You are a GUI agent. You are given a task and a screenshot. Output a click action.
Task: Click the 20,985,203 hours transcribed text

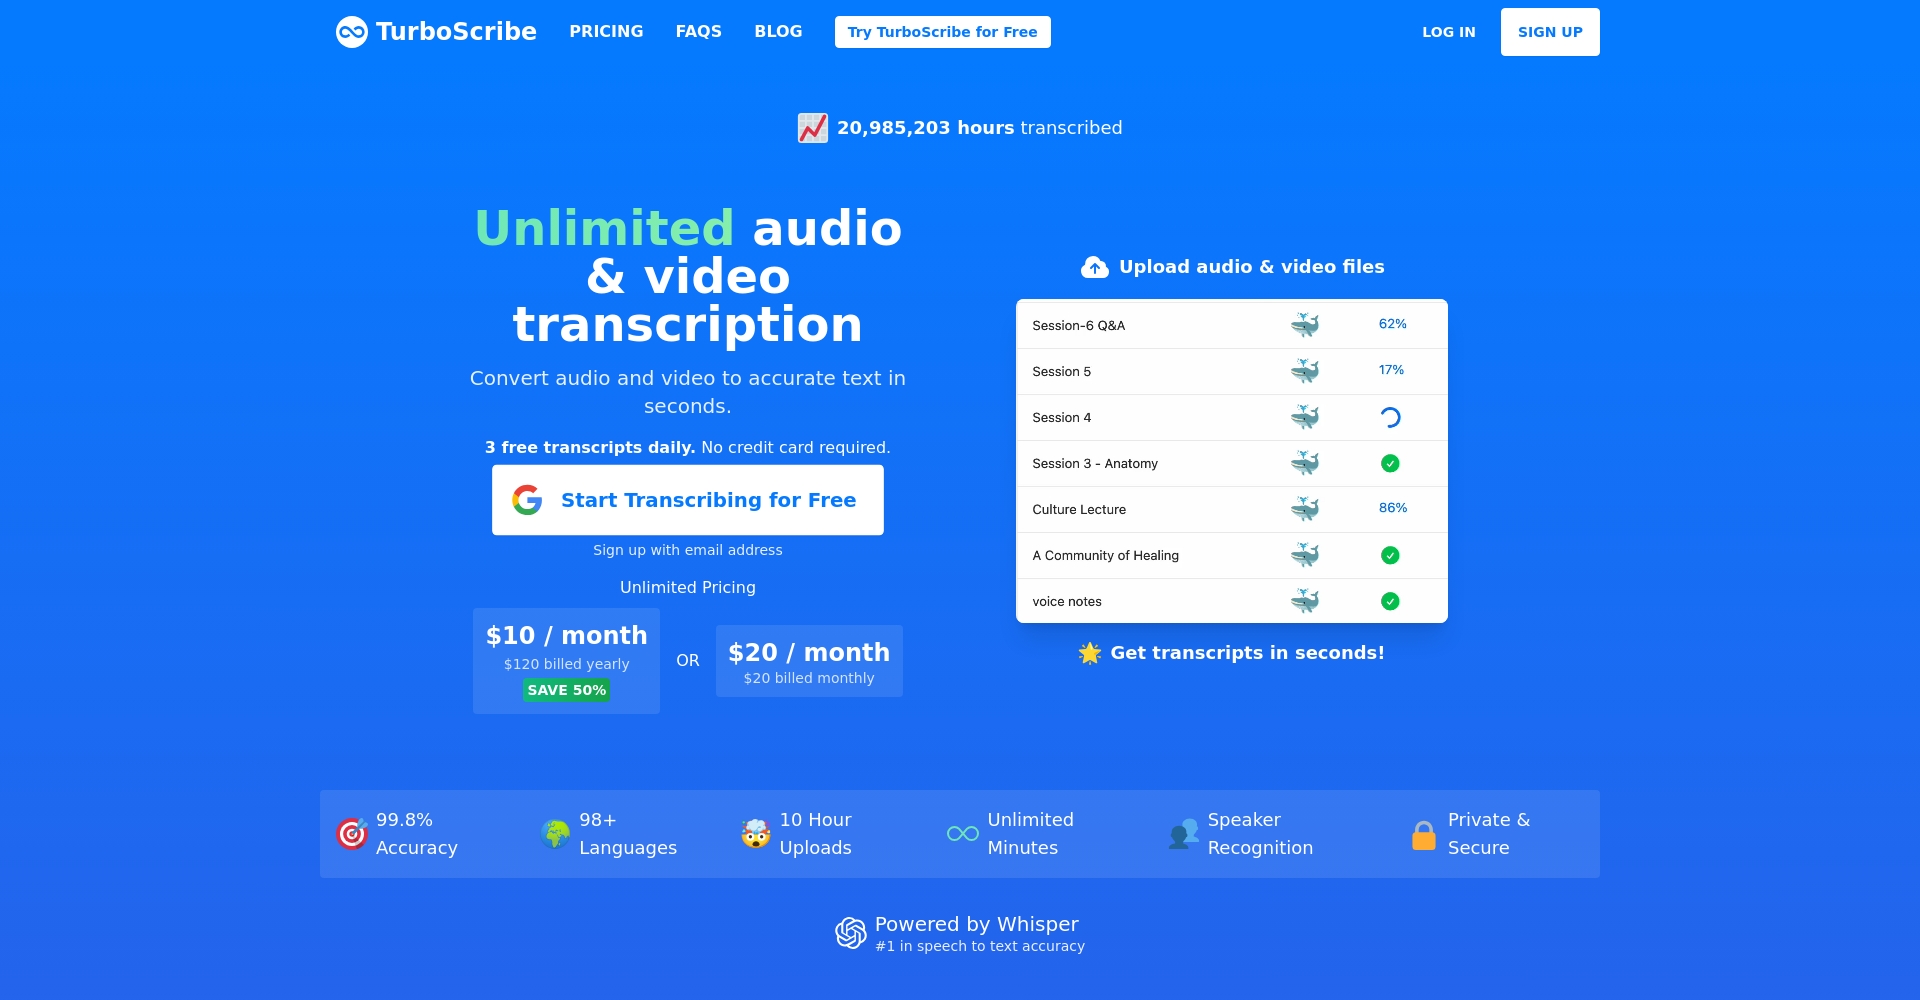(979, 128)
